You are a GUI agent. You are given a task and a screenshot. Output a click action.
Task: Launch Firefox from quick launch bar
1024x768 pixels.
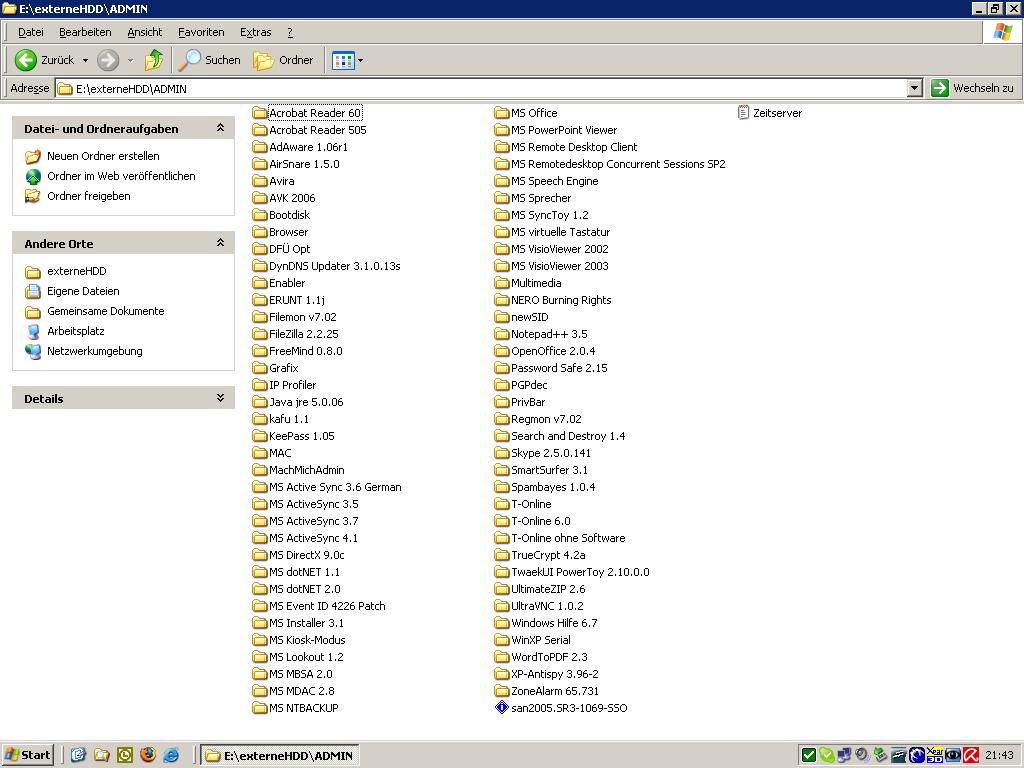(148, 756)
